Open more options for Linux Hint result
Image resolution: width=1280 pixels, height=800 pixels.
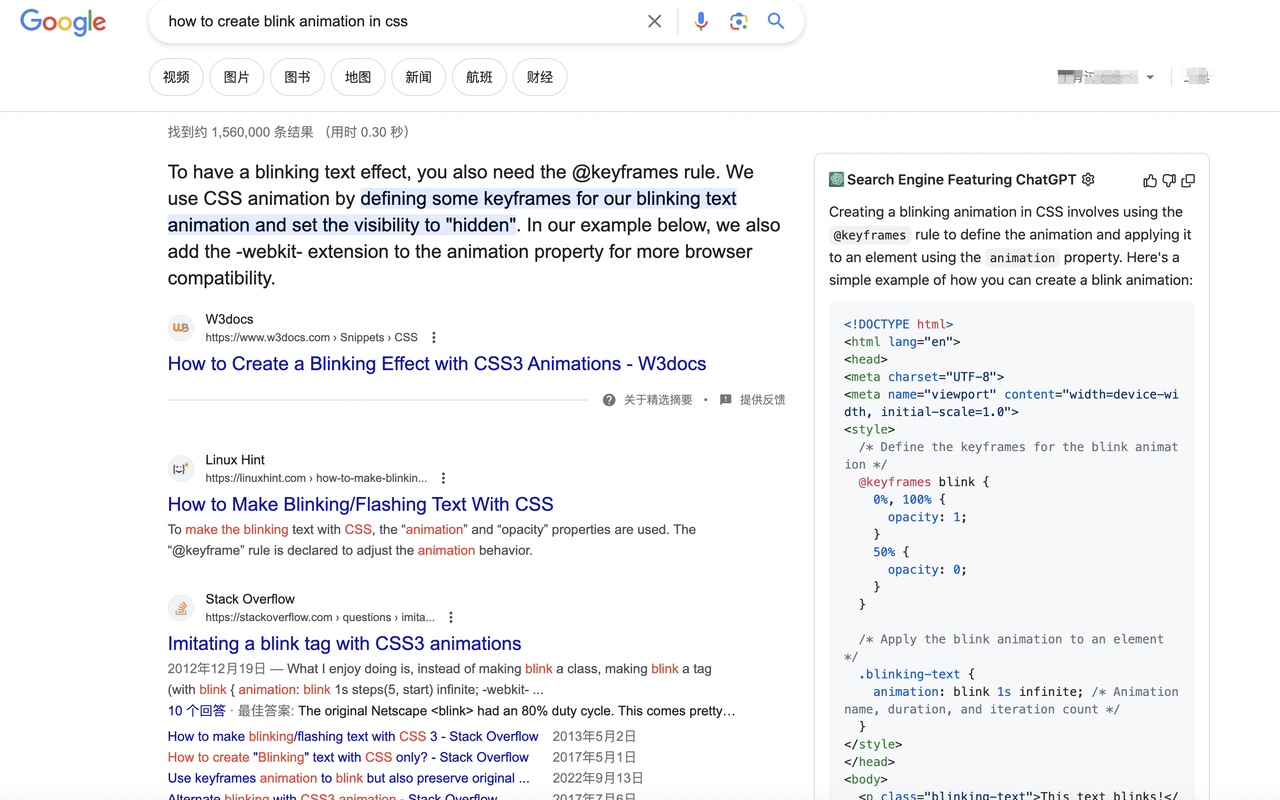[443, 478]
